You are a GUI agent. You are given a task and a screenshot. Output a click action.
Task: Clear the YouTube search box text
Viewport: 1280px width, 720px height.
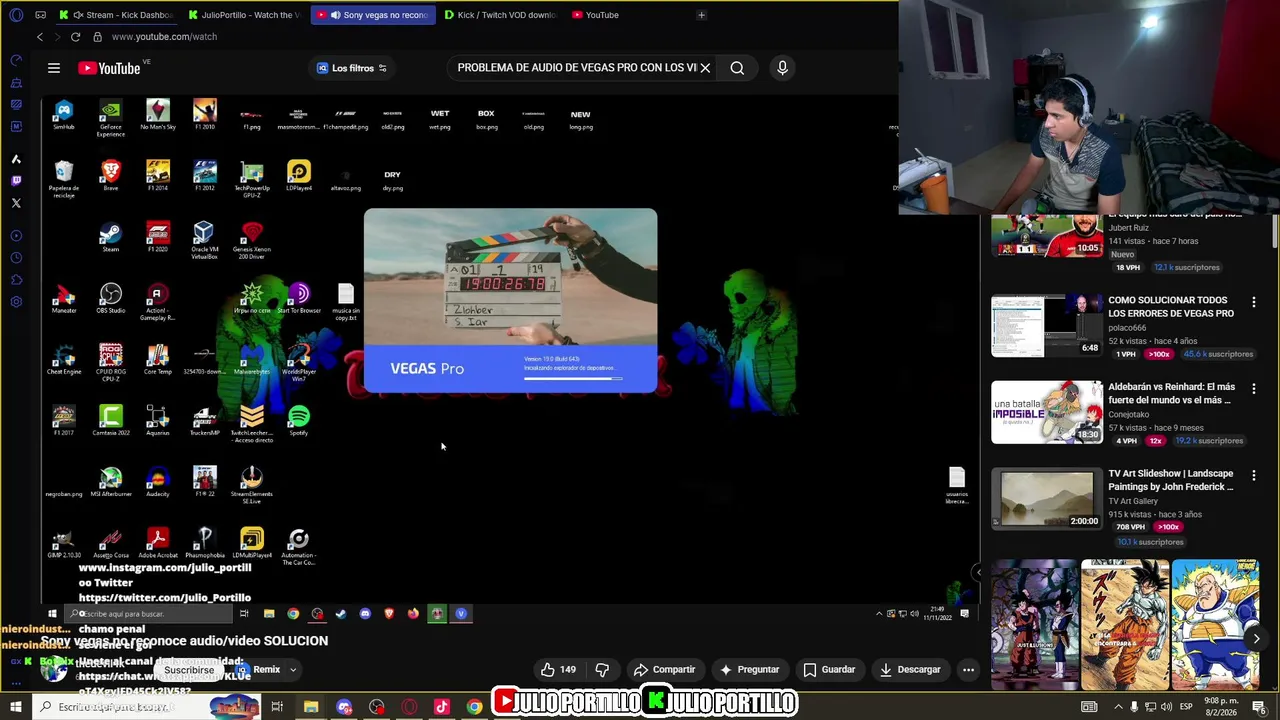tap(705, 68)
